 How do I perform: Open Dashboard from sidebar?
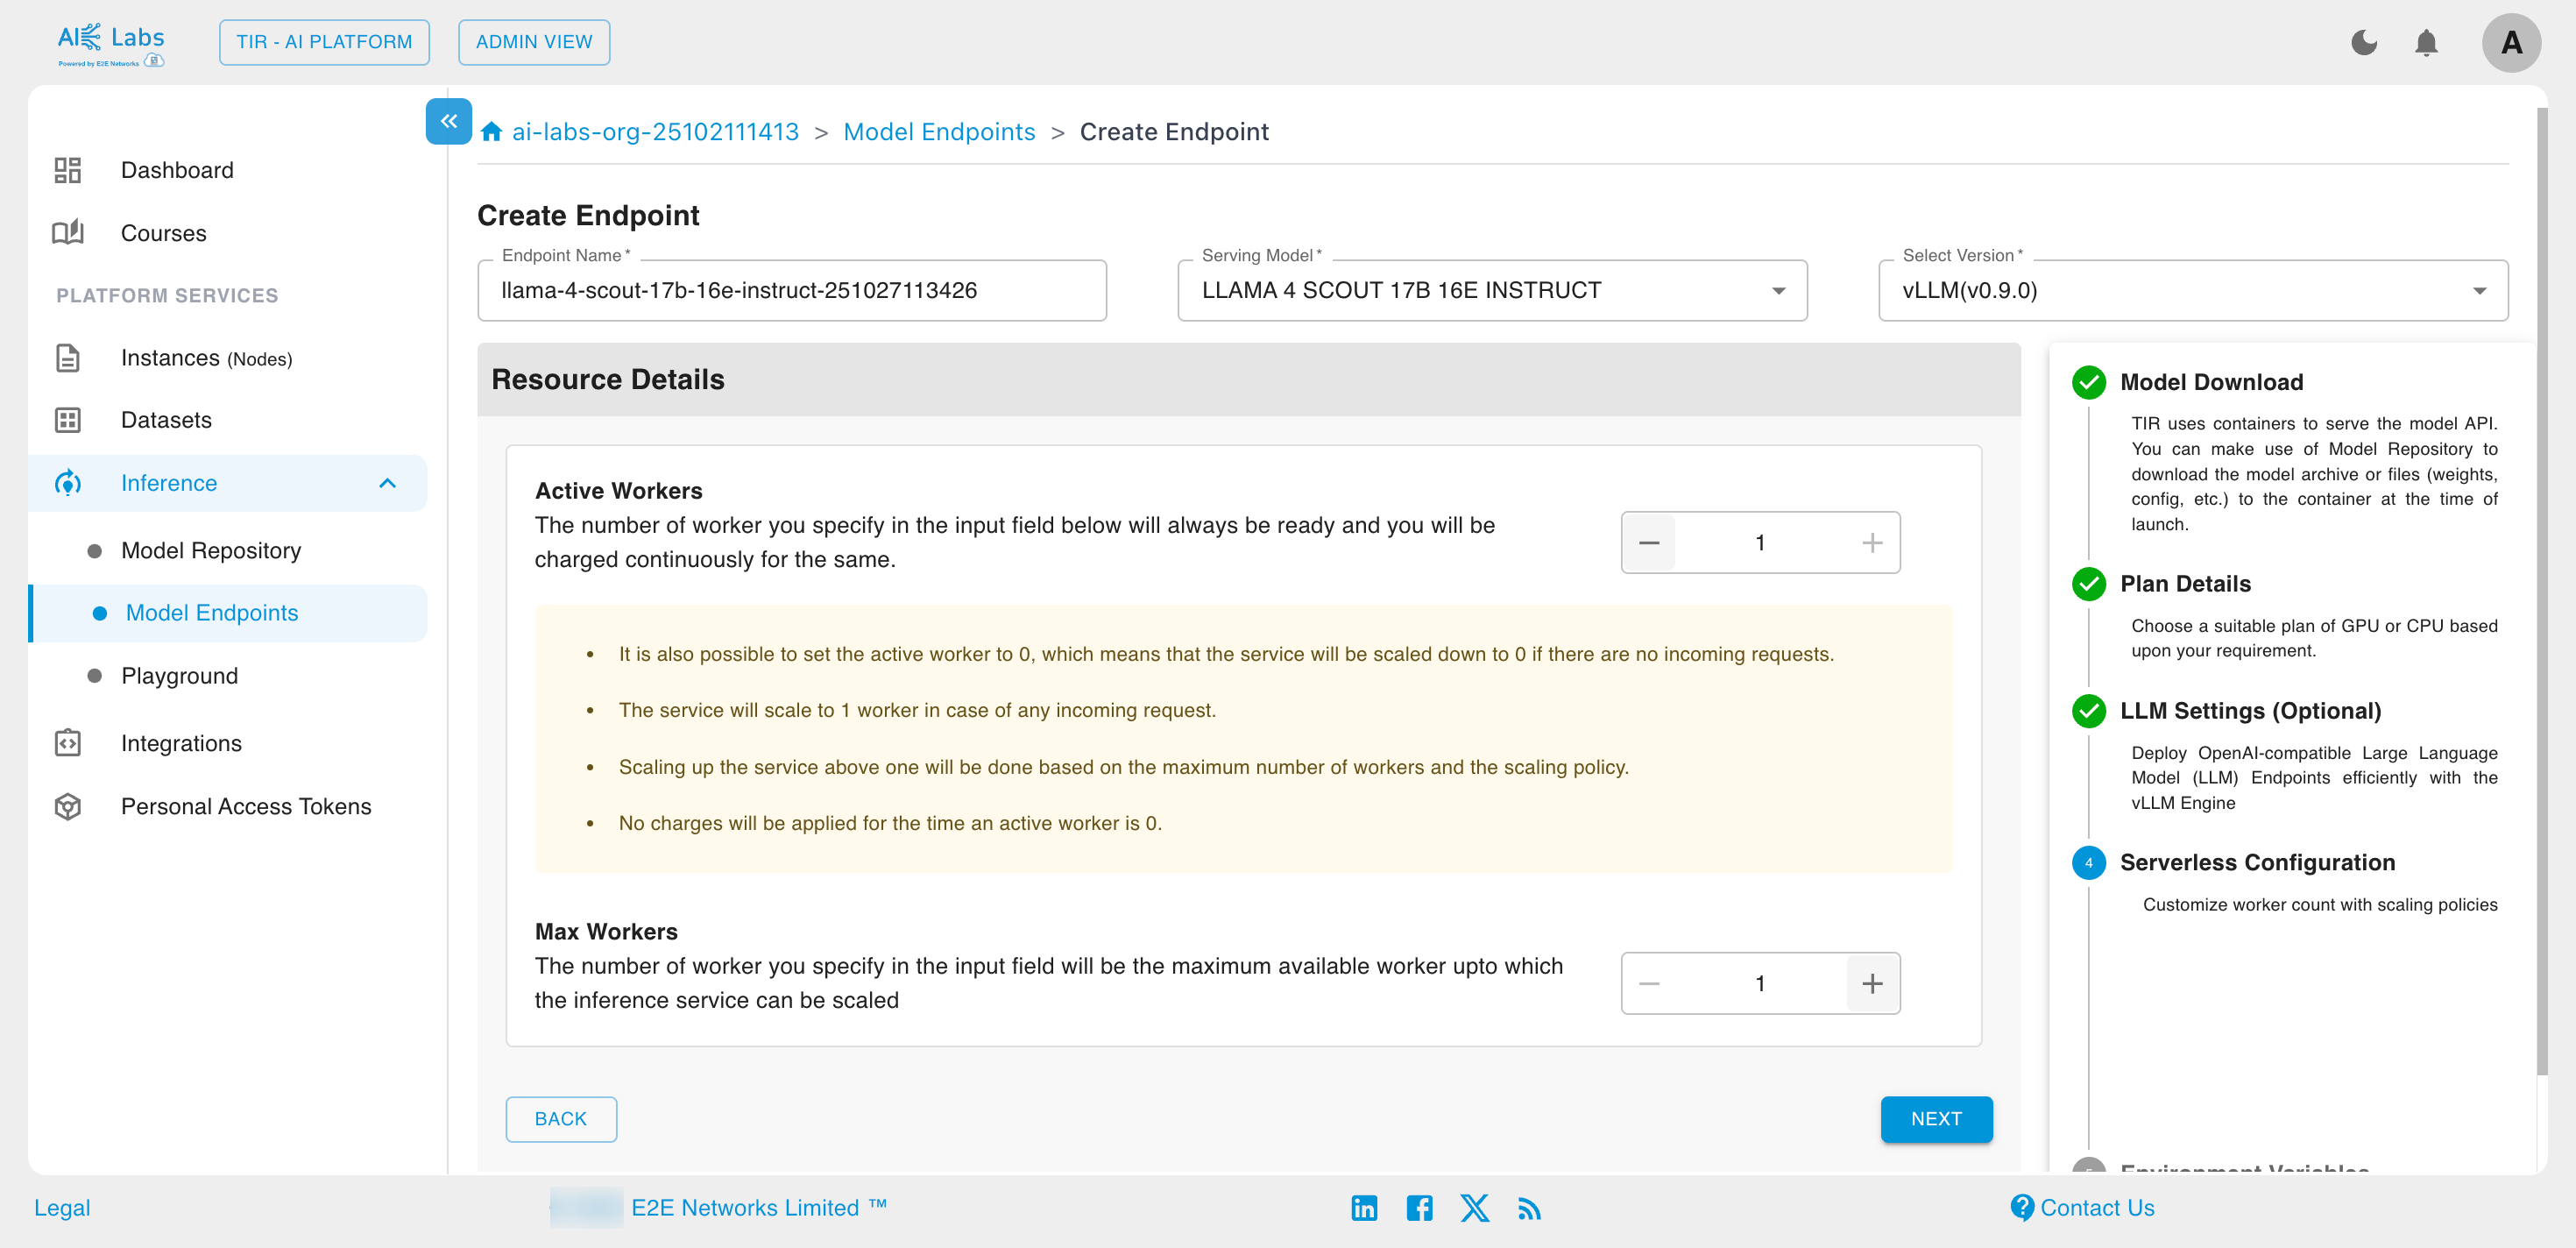[x=177, y=170]
